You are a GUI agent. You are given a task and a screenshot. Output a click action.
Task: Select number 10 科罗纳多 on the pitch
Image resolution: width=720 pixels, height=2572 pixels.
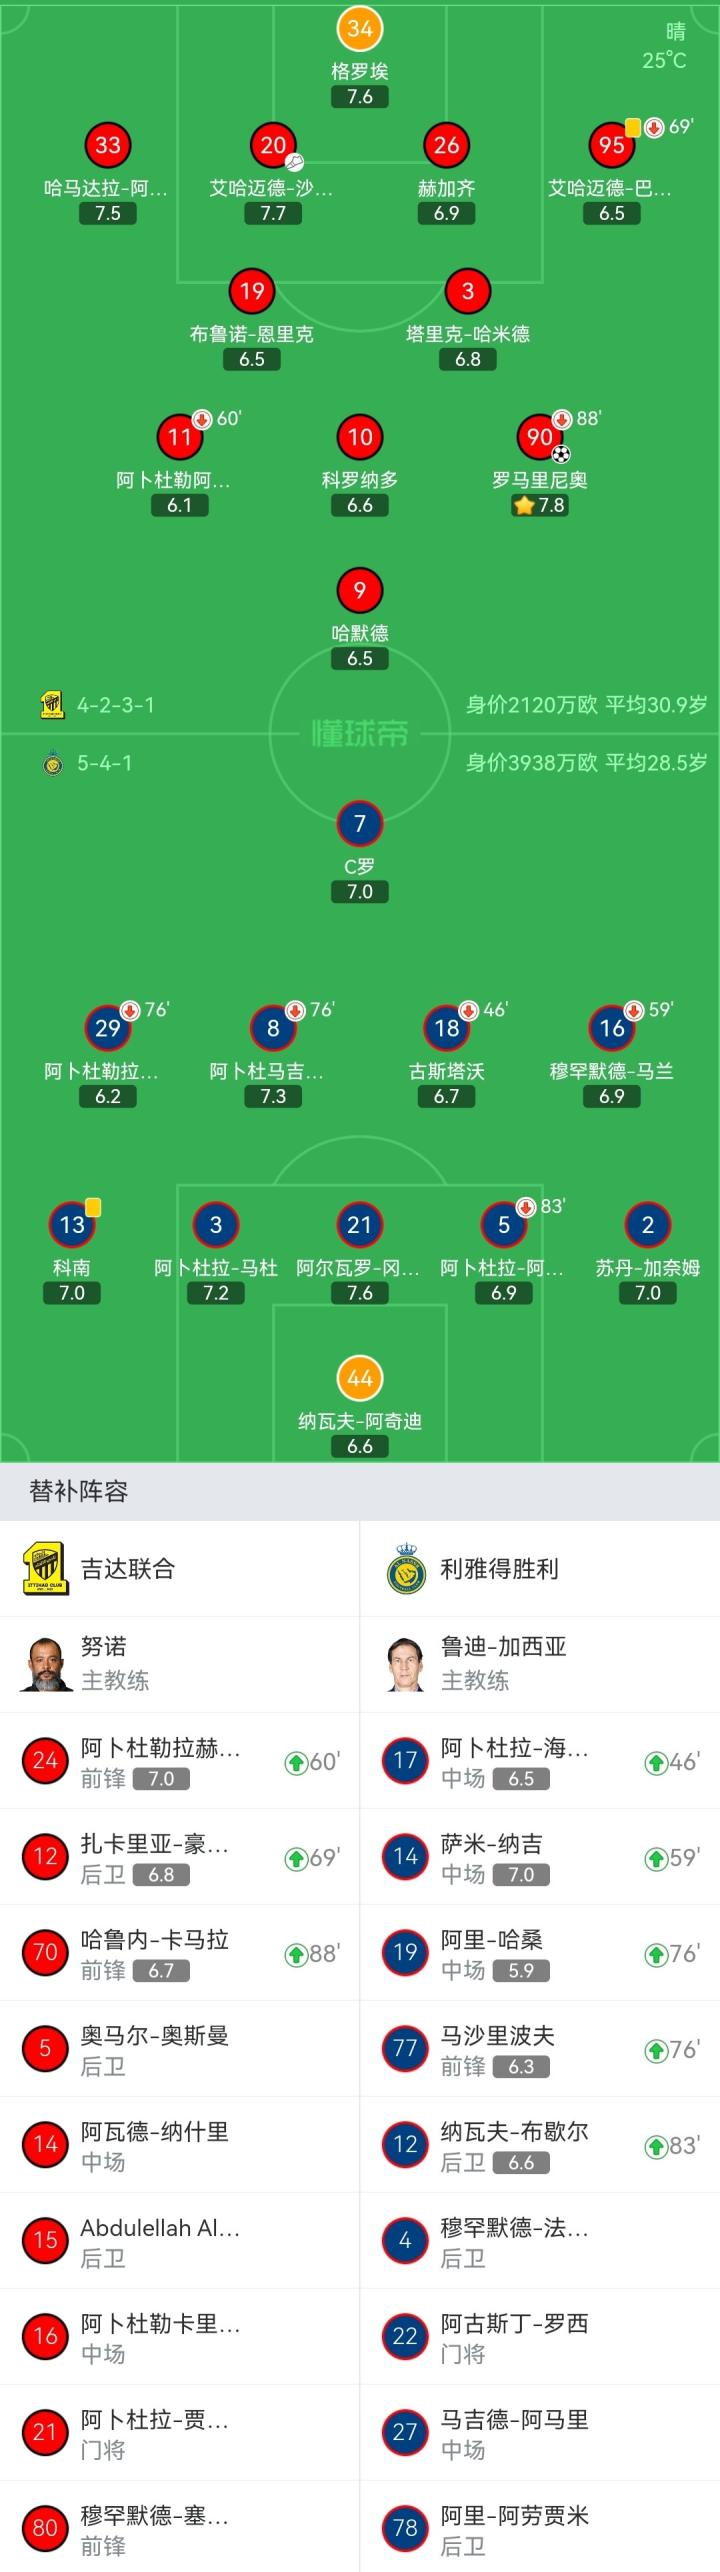(360, 437)
